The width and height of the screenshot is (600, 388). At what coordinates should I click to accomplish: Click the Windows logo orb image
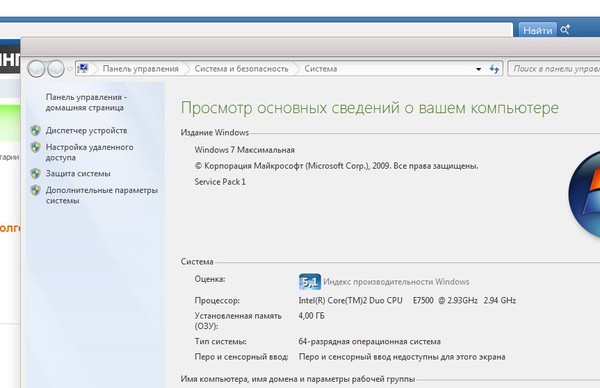584,195
